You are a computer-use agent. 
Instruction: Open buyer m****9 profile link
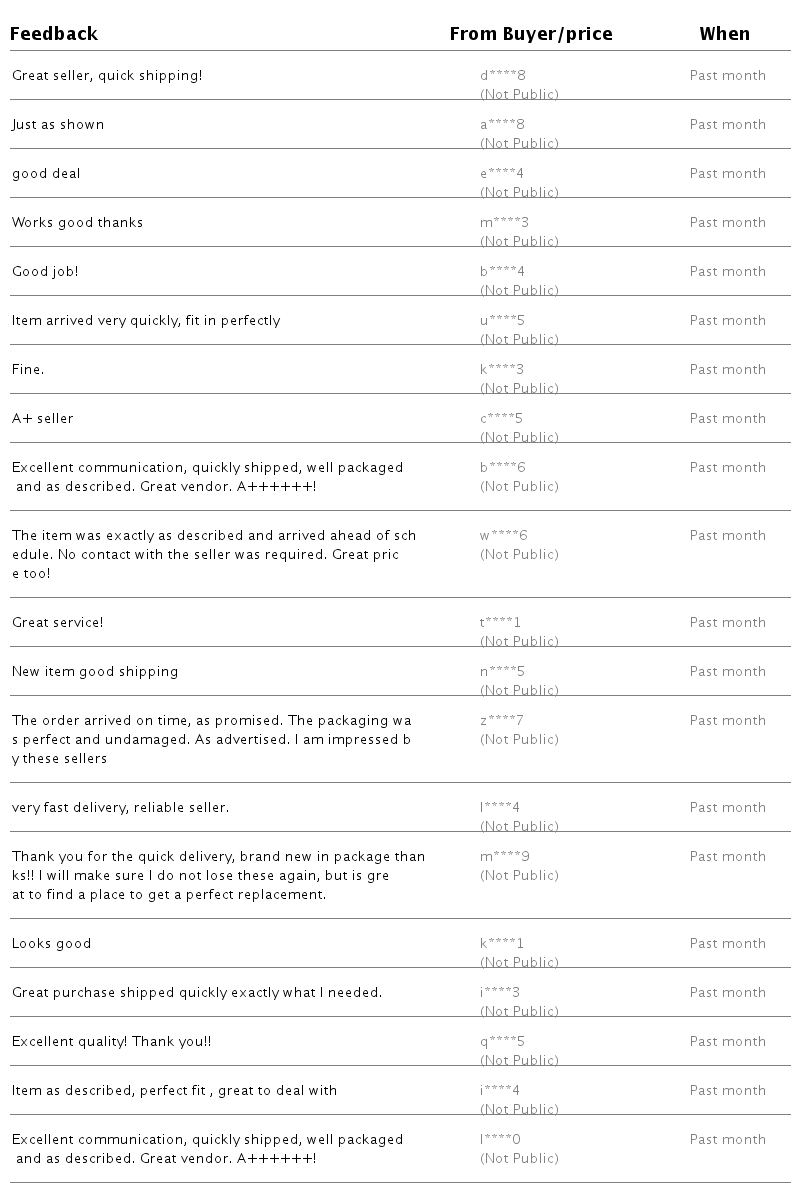pyautogui.click(x=505, y=857)
